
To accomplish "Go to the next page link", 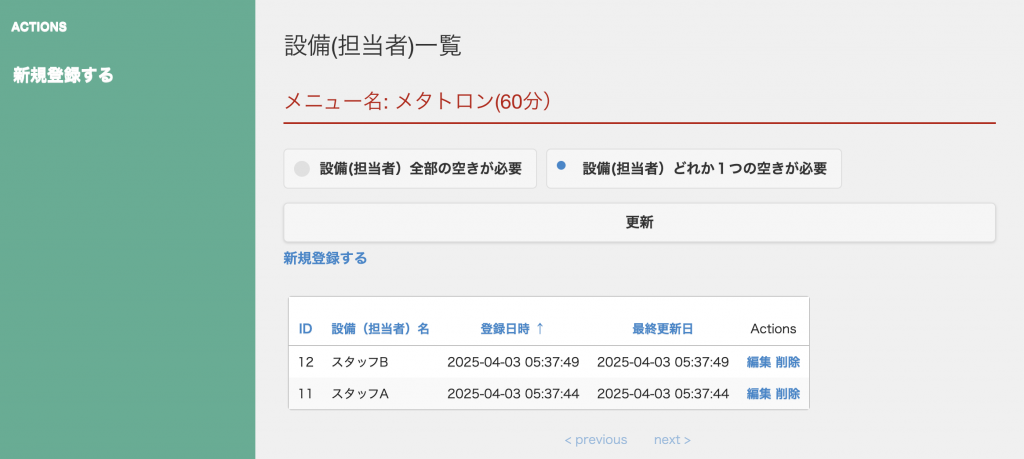I will click(672, 440).
